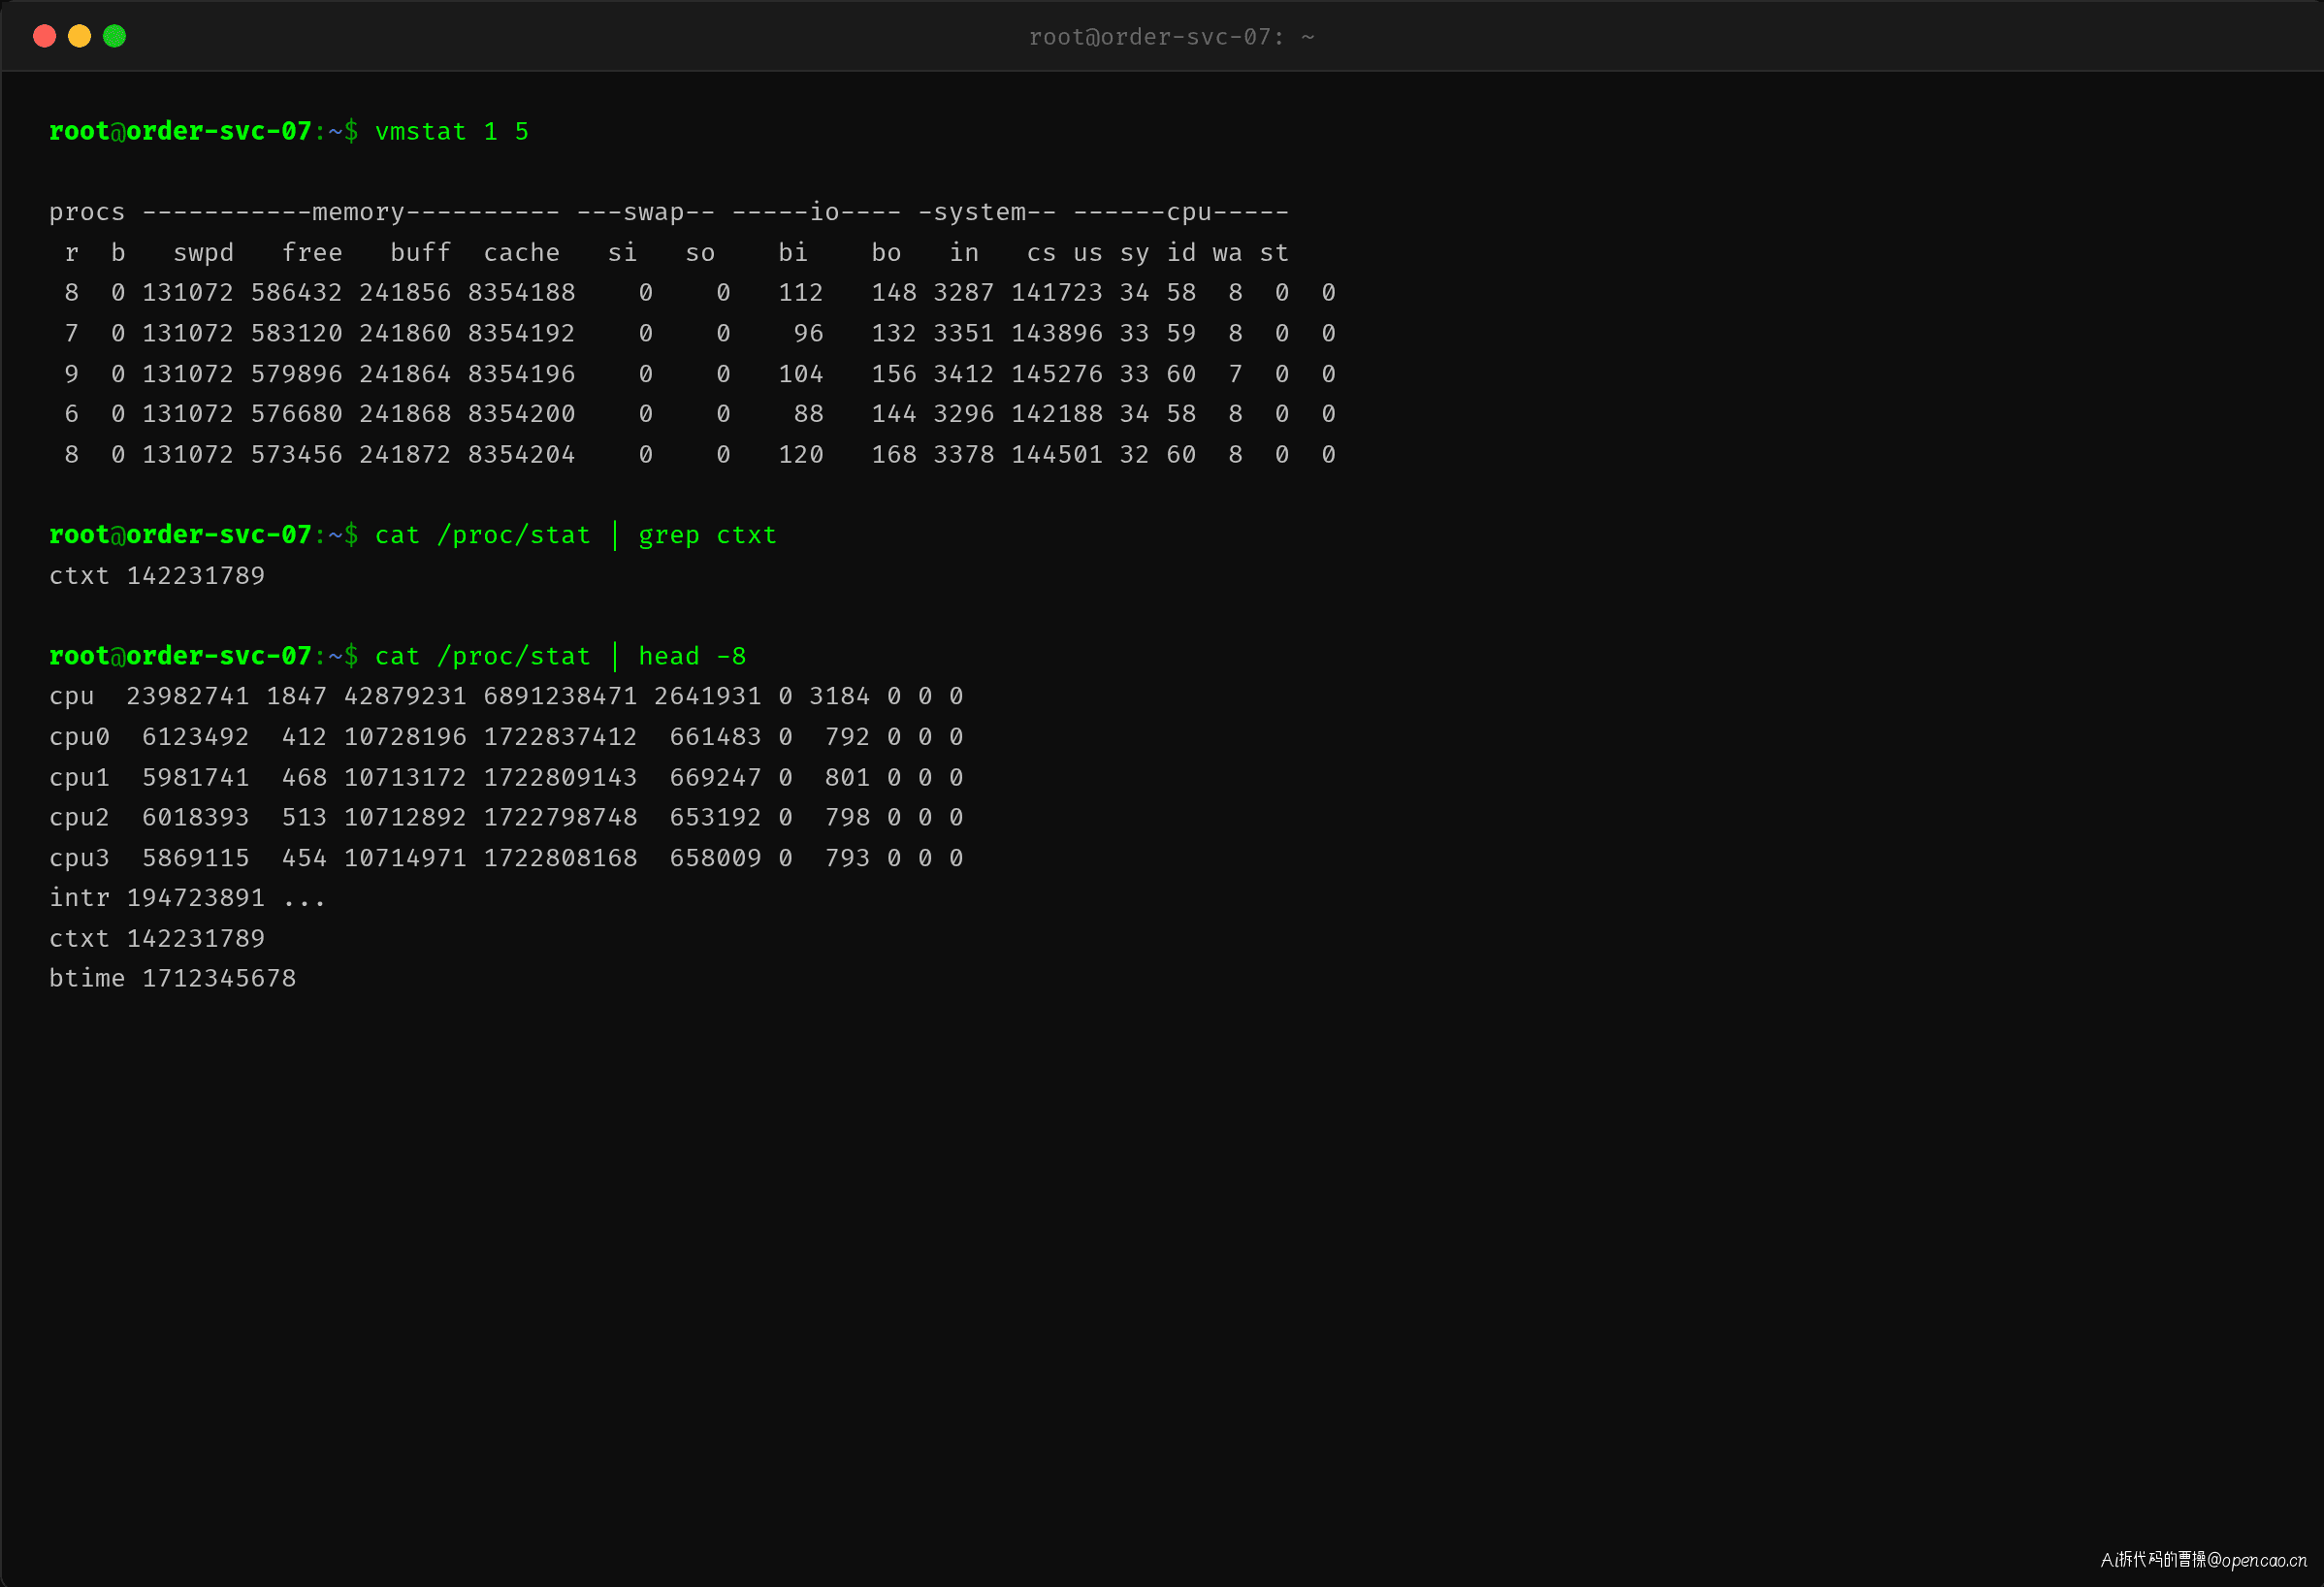Viewport: 2324px width, 1587px height.
Task: Select the 'swpd' column header
Action: pyautogui.click(x=204, y=253)
